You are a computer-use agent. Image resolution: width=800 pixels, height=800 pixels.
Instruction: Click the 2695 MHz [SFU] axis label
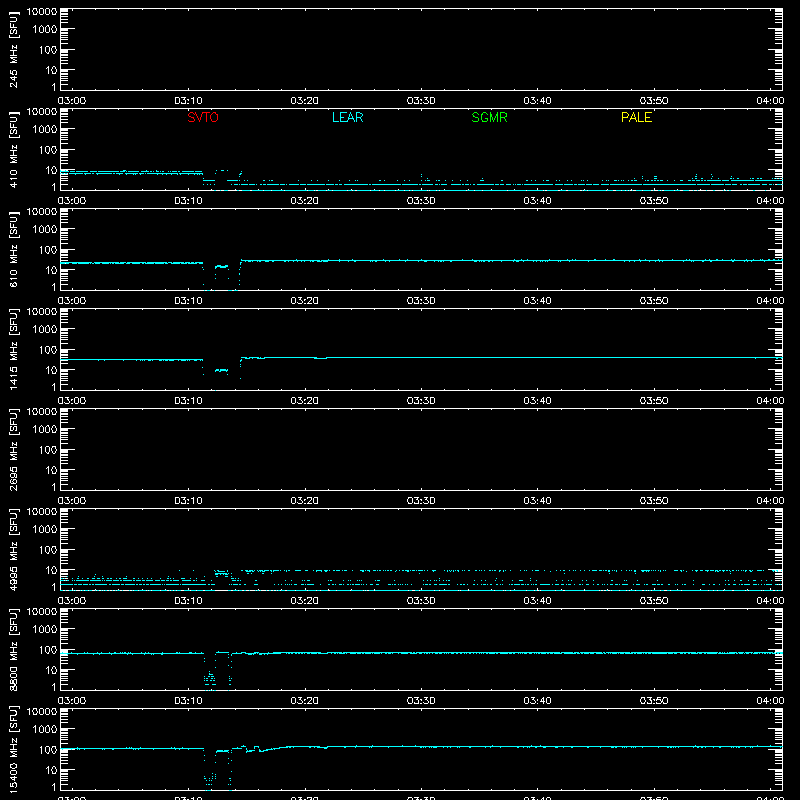click(x=13, y=450)
